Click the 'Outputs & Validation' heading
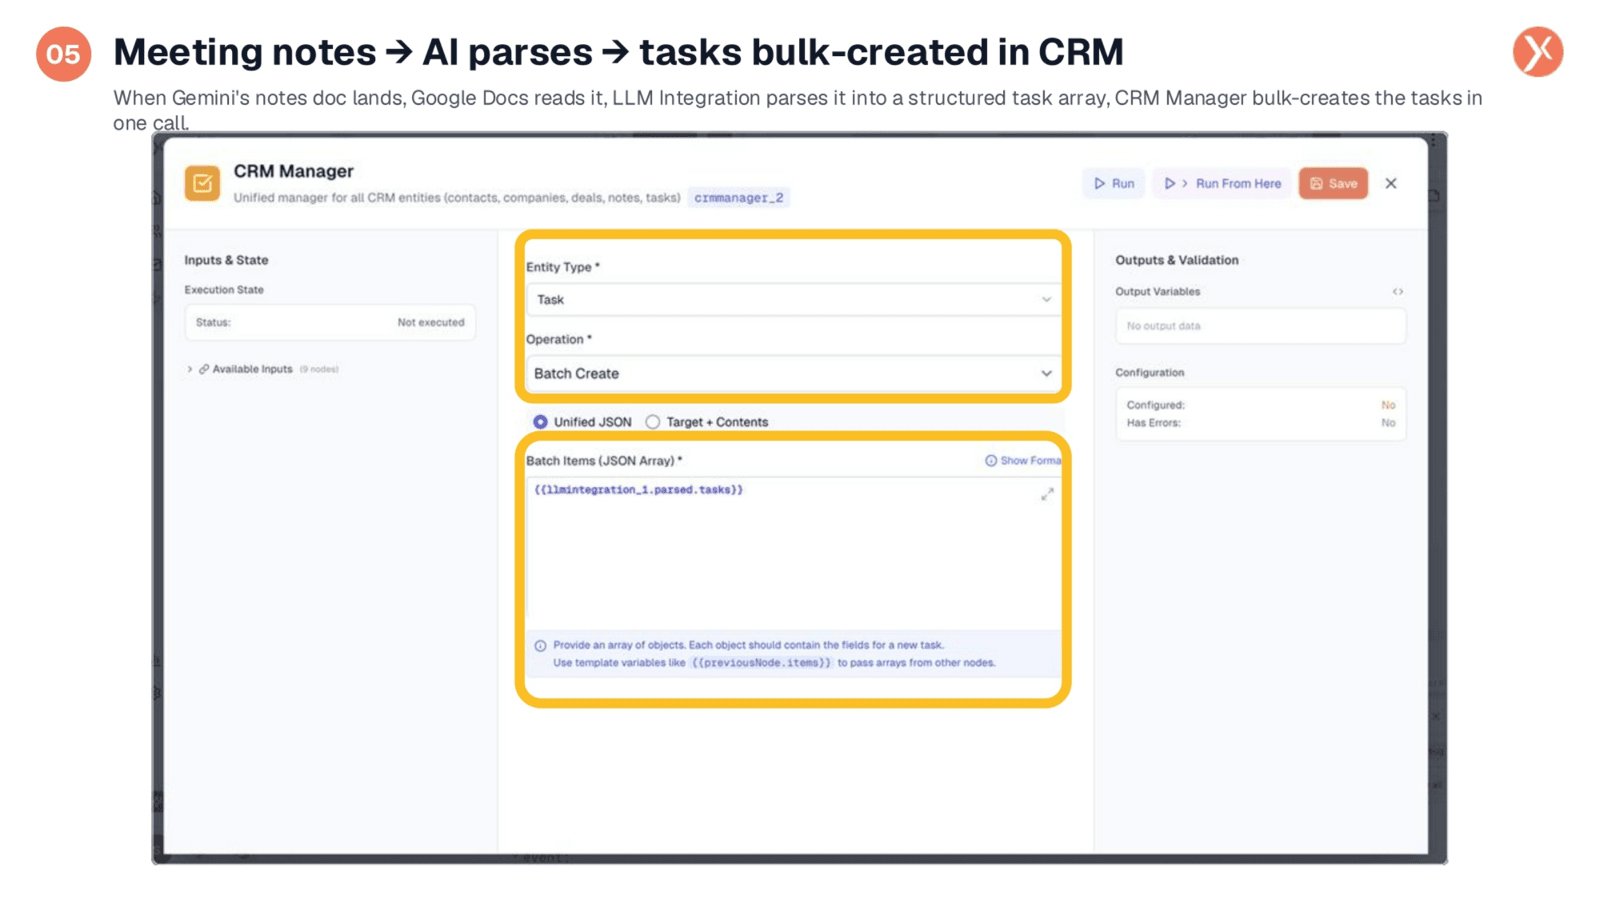The height and width of the screenshot is (900, 1600). click(x=1177, y=260)
